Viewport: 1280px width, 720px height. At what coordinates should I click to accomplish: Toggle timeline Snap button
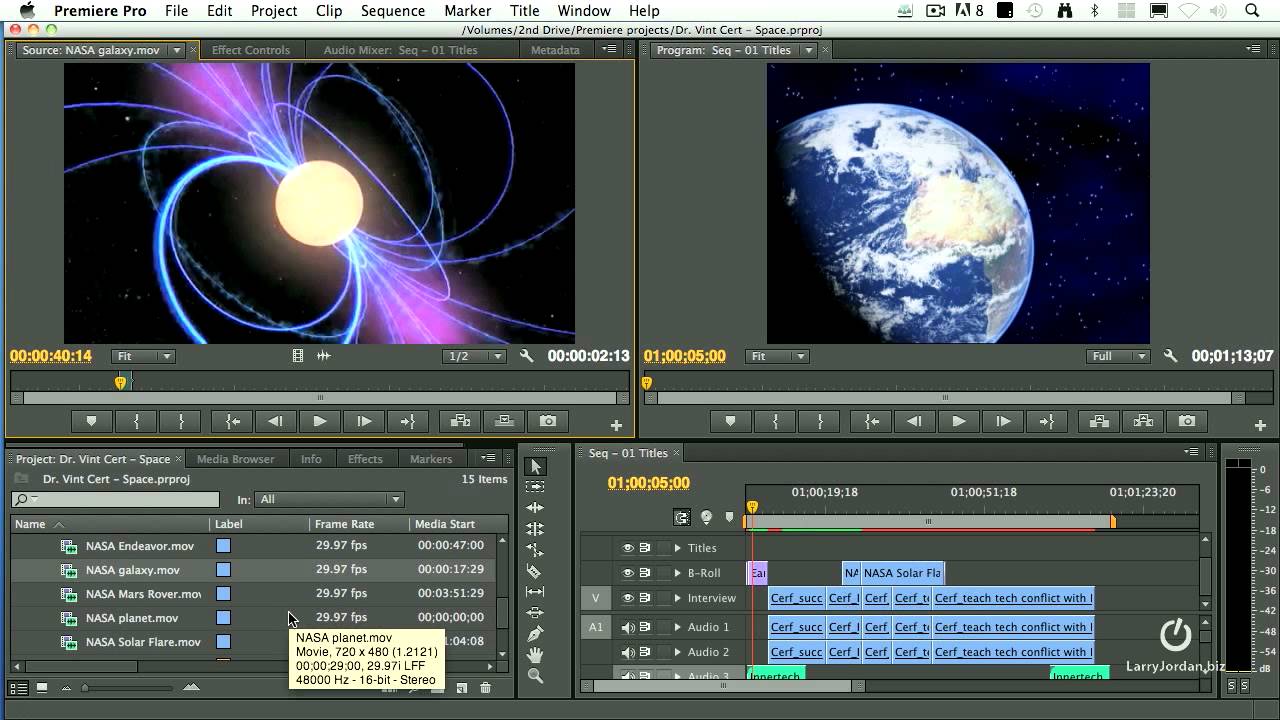click(x=682, y=517)
